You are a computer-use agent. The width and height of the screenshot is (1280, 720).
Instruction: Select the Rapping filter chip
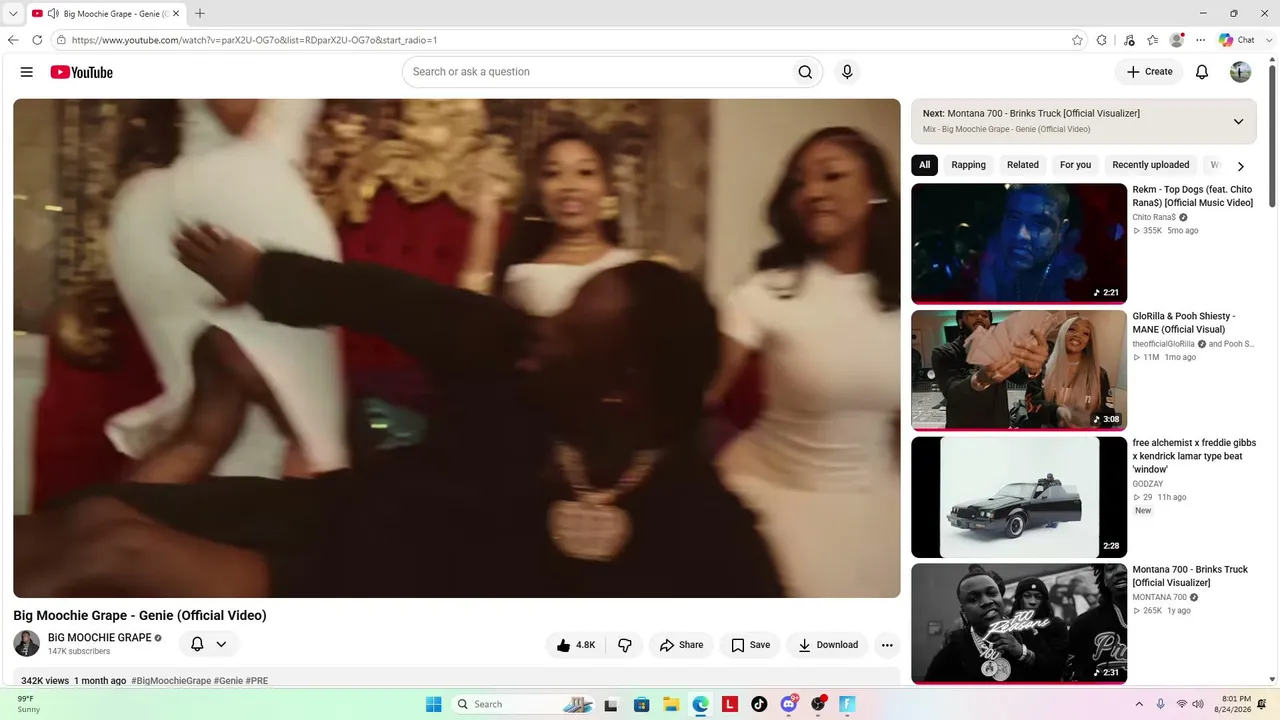click(x=968, y=165)
